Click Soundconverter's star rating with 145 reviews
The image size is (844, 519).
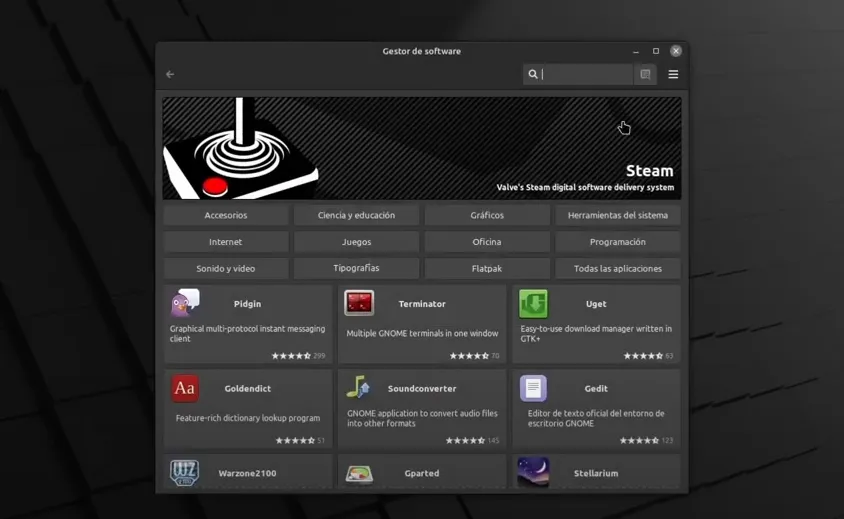click(x=472, y=440)
